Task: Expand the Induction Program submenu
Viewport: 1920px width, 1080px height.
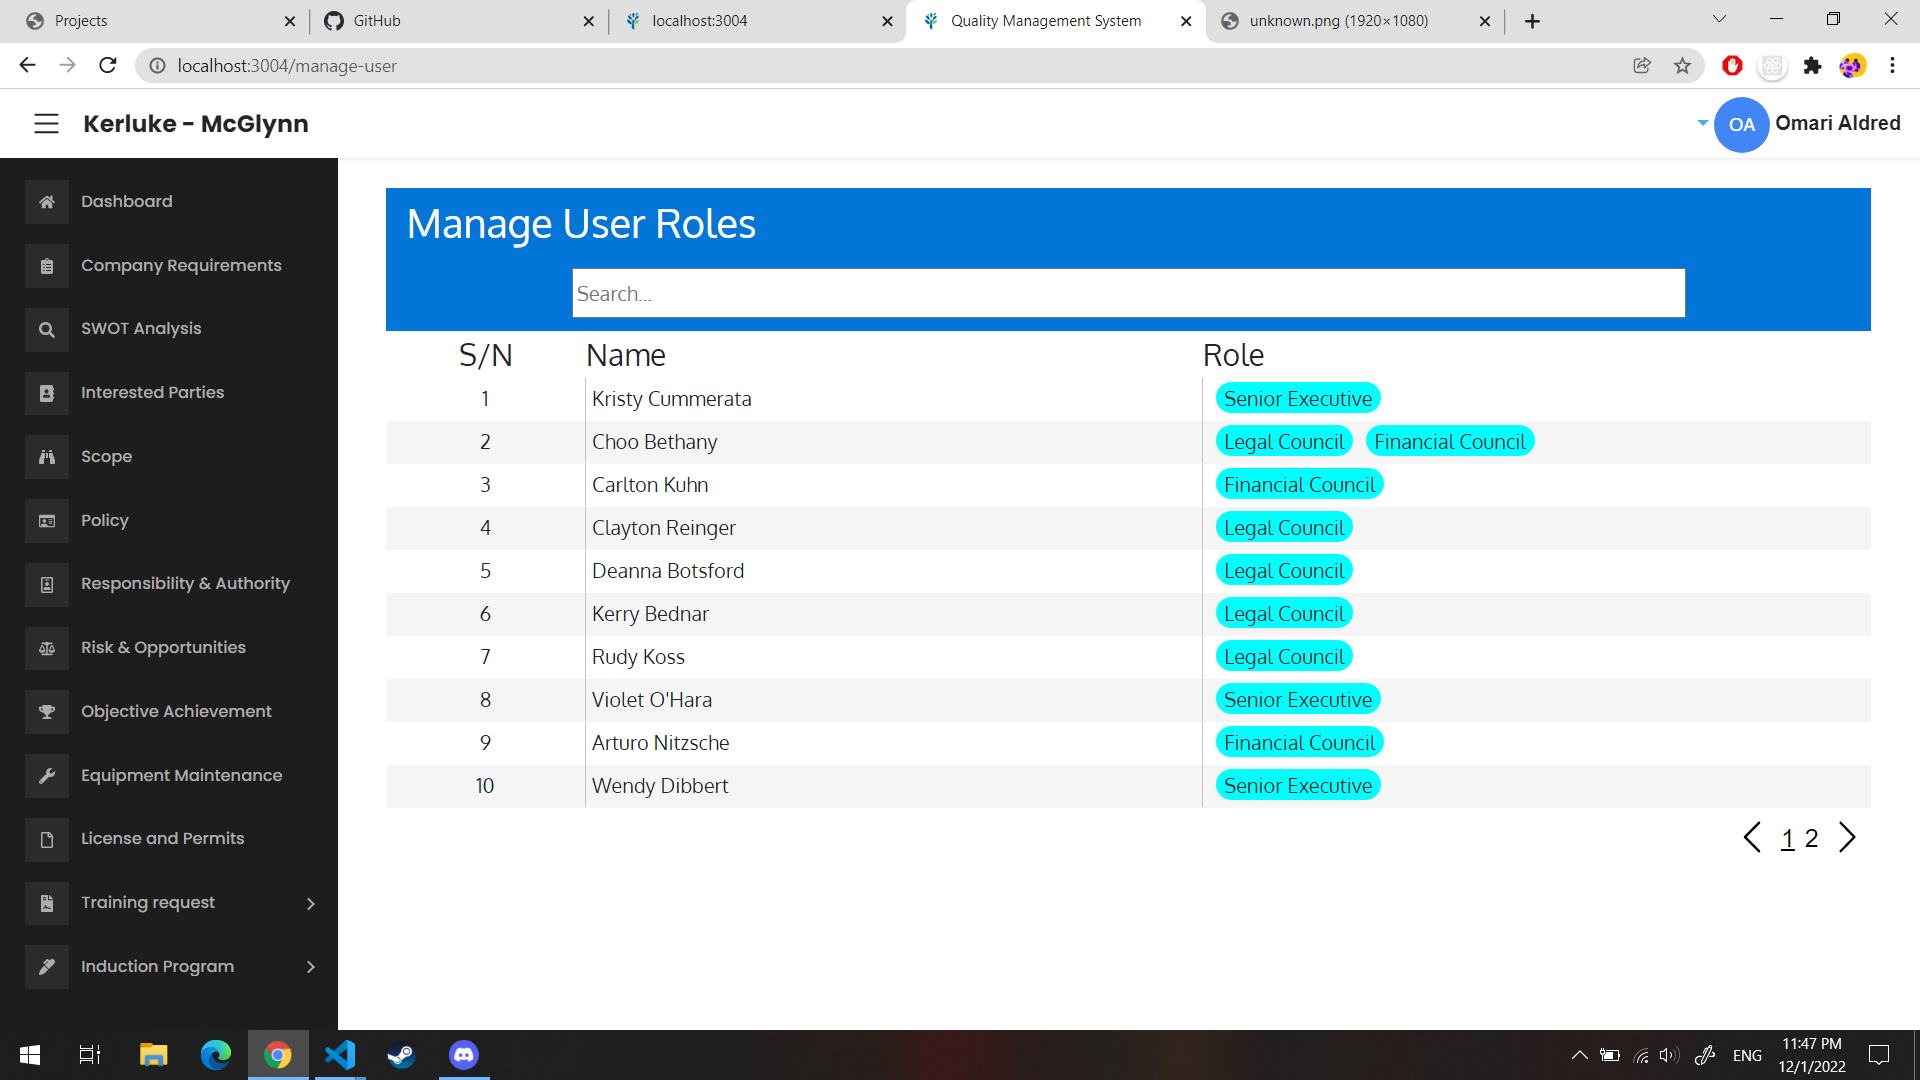Action: [310, 967]
